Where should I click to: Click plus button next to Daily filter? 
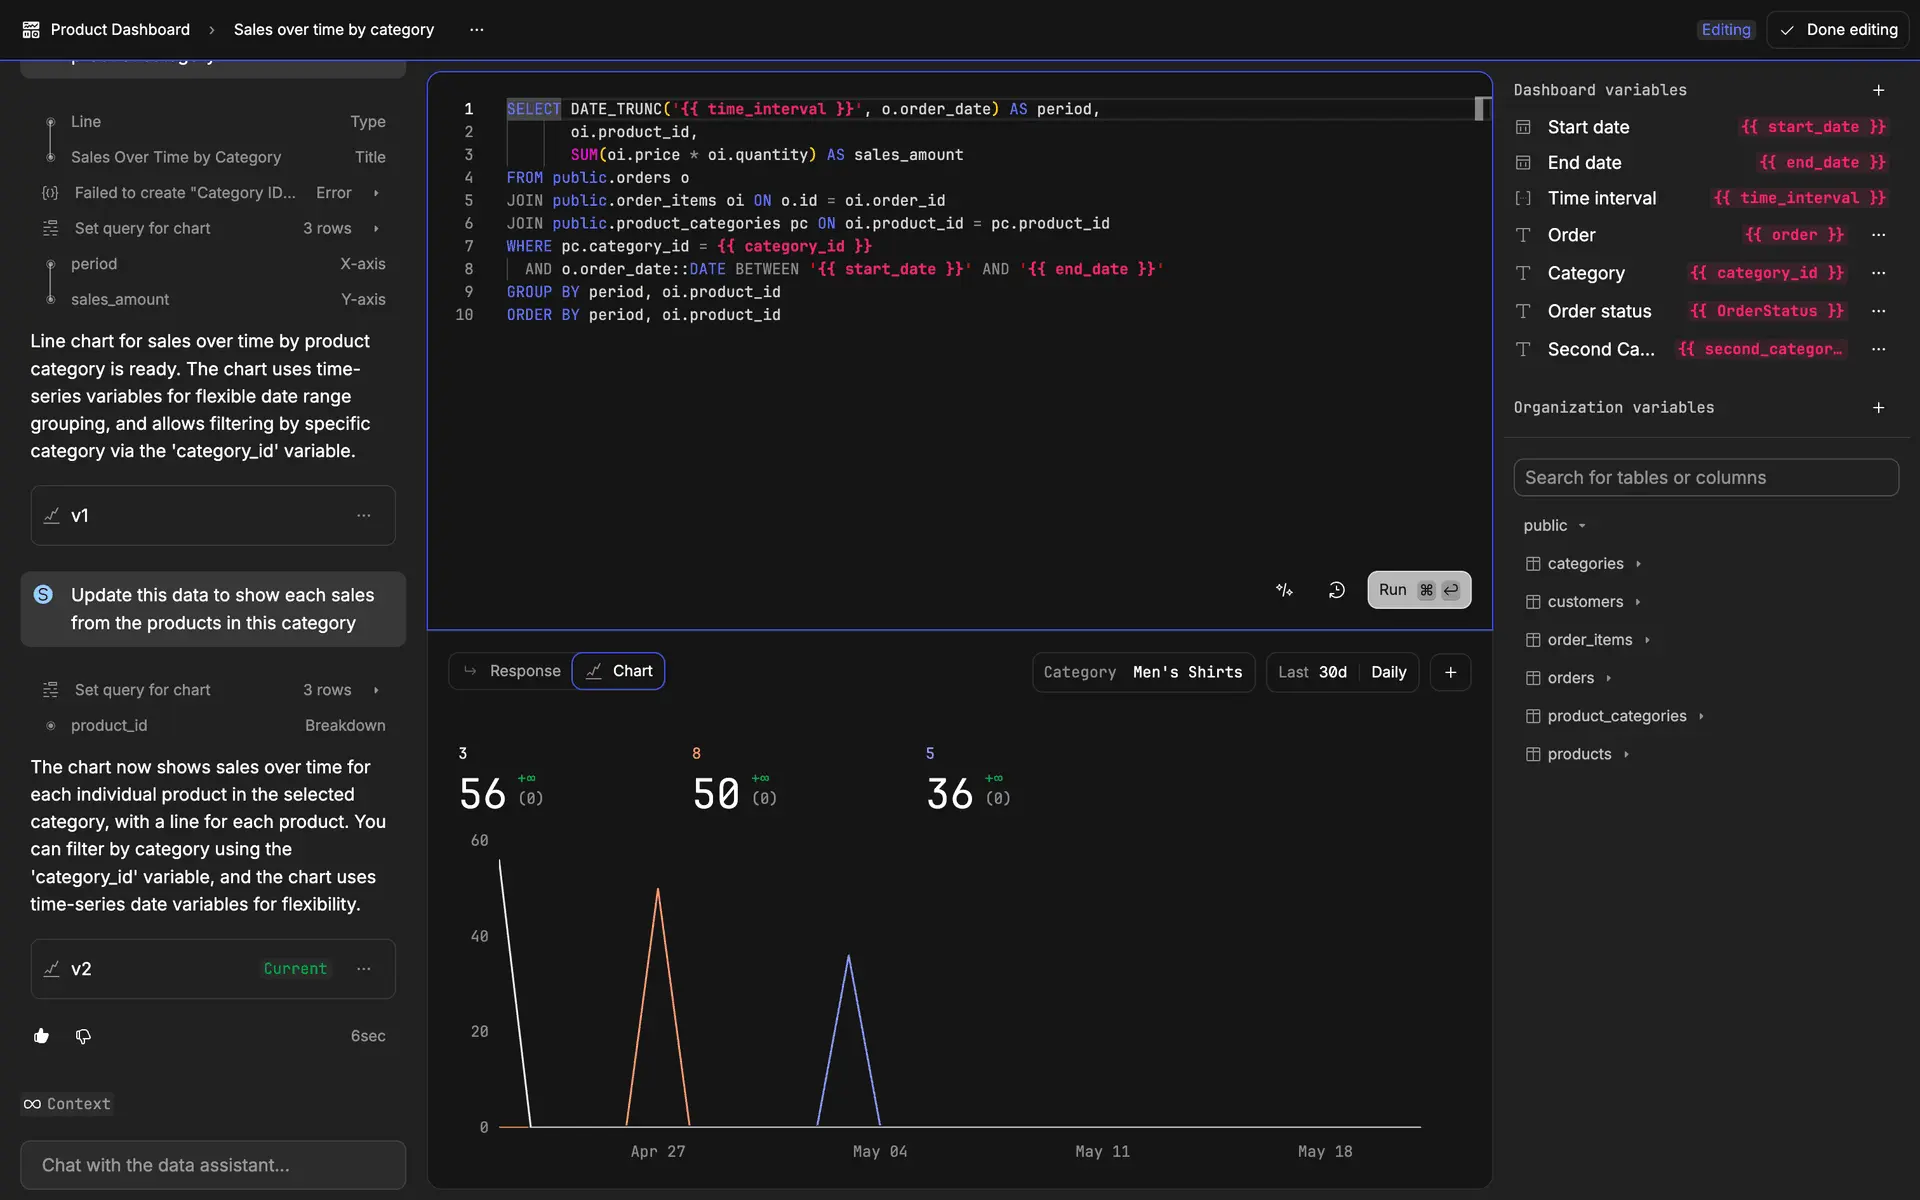[x=1450, y=672]
